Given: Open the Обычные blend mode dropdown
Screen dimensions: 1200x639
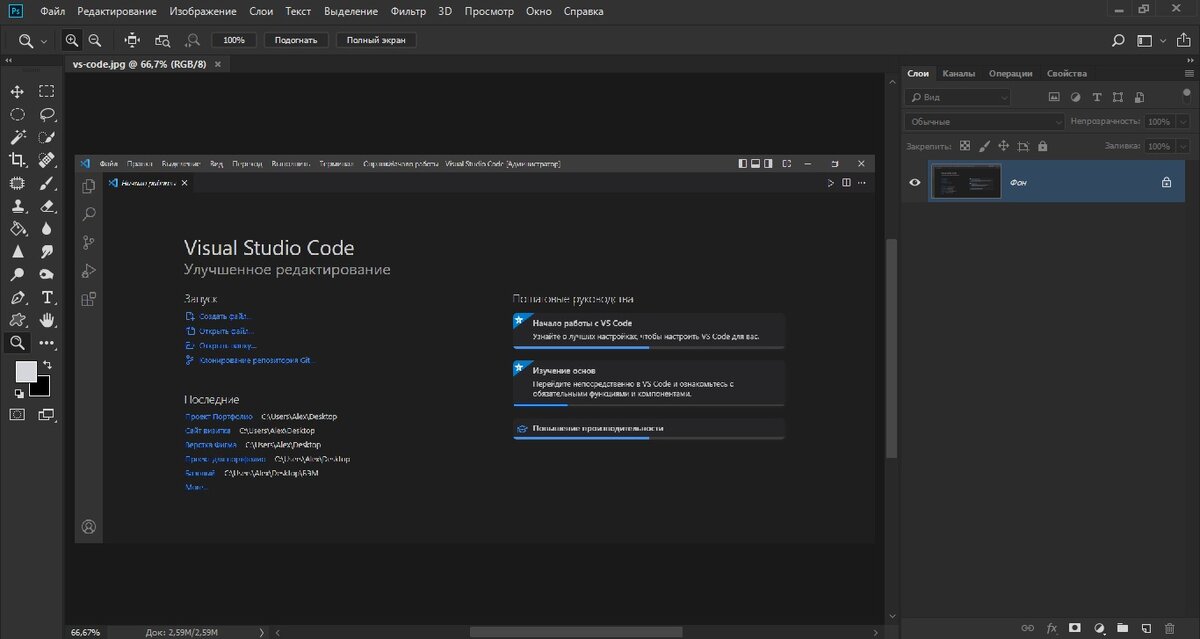Looking at the screenshot, I should tap(985, 121).
